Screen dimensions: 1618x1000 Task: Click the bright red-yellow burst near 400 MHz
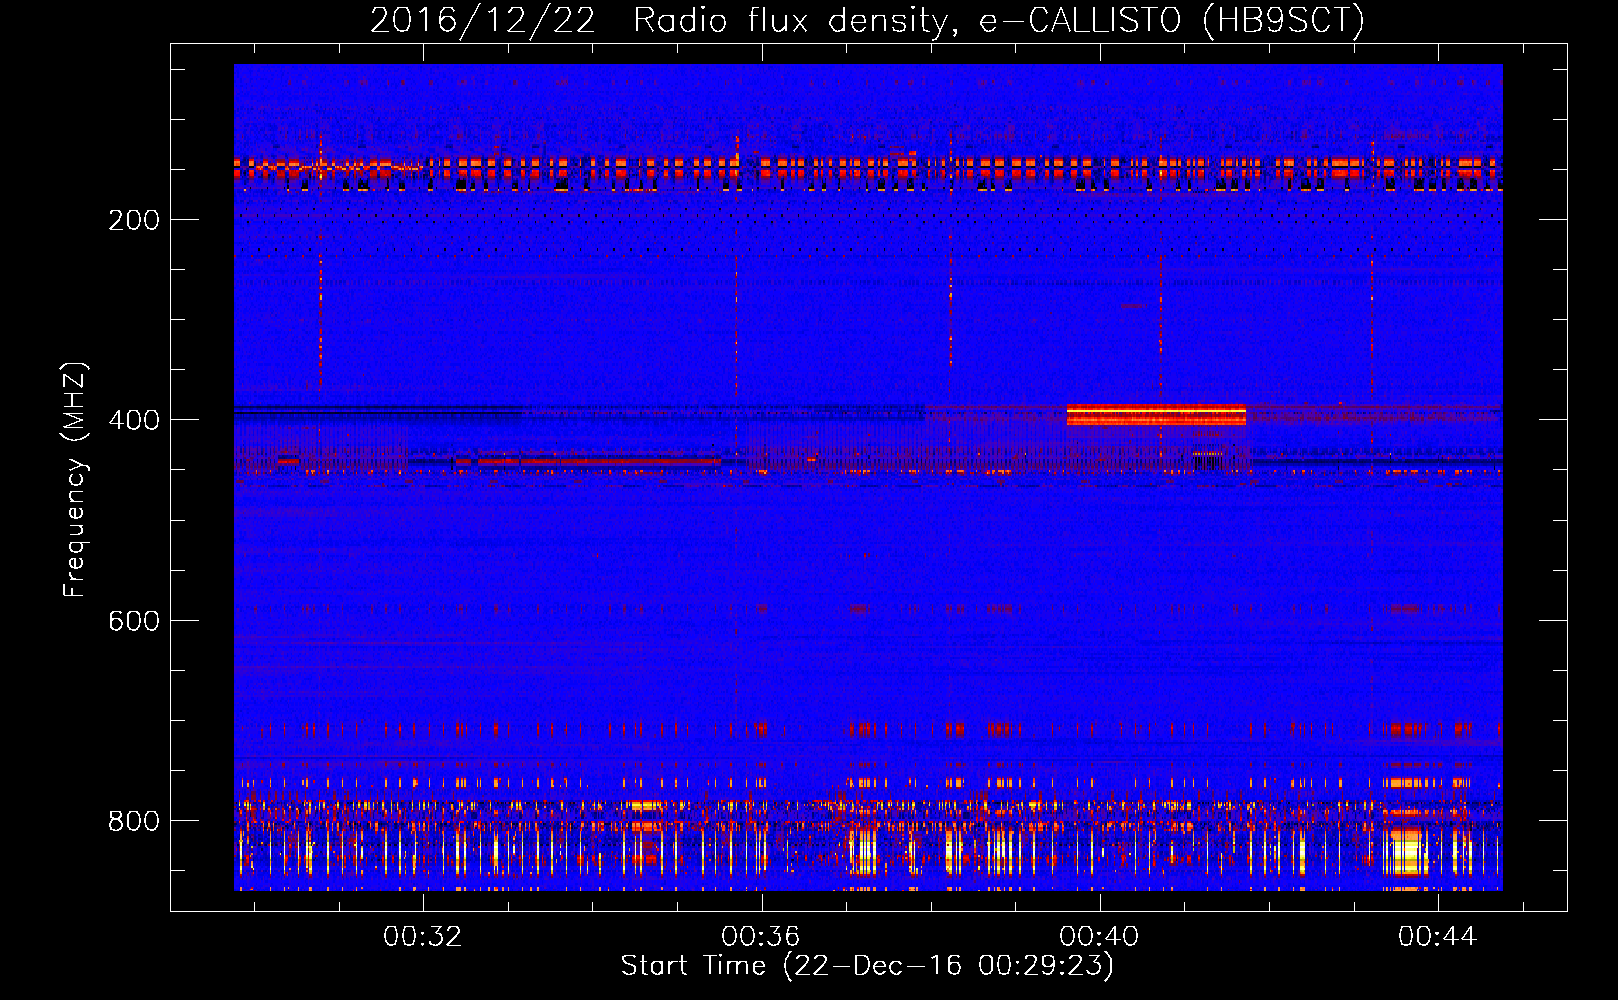(1156, 414)
